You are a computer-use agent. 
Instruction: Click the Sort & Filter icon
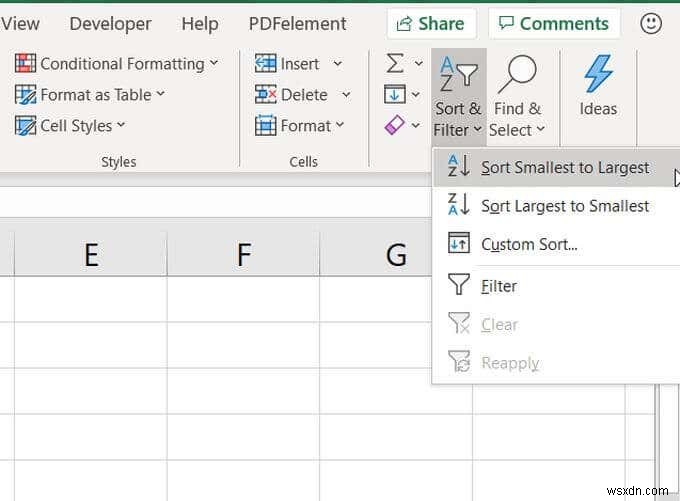click(459, 75)
